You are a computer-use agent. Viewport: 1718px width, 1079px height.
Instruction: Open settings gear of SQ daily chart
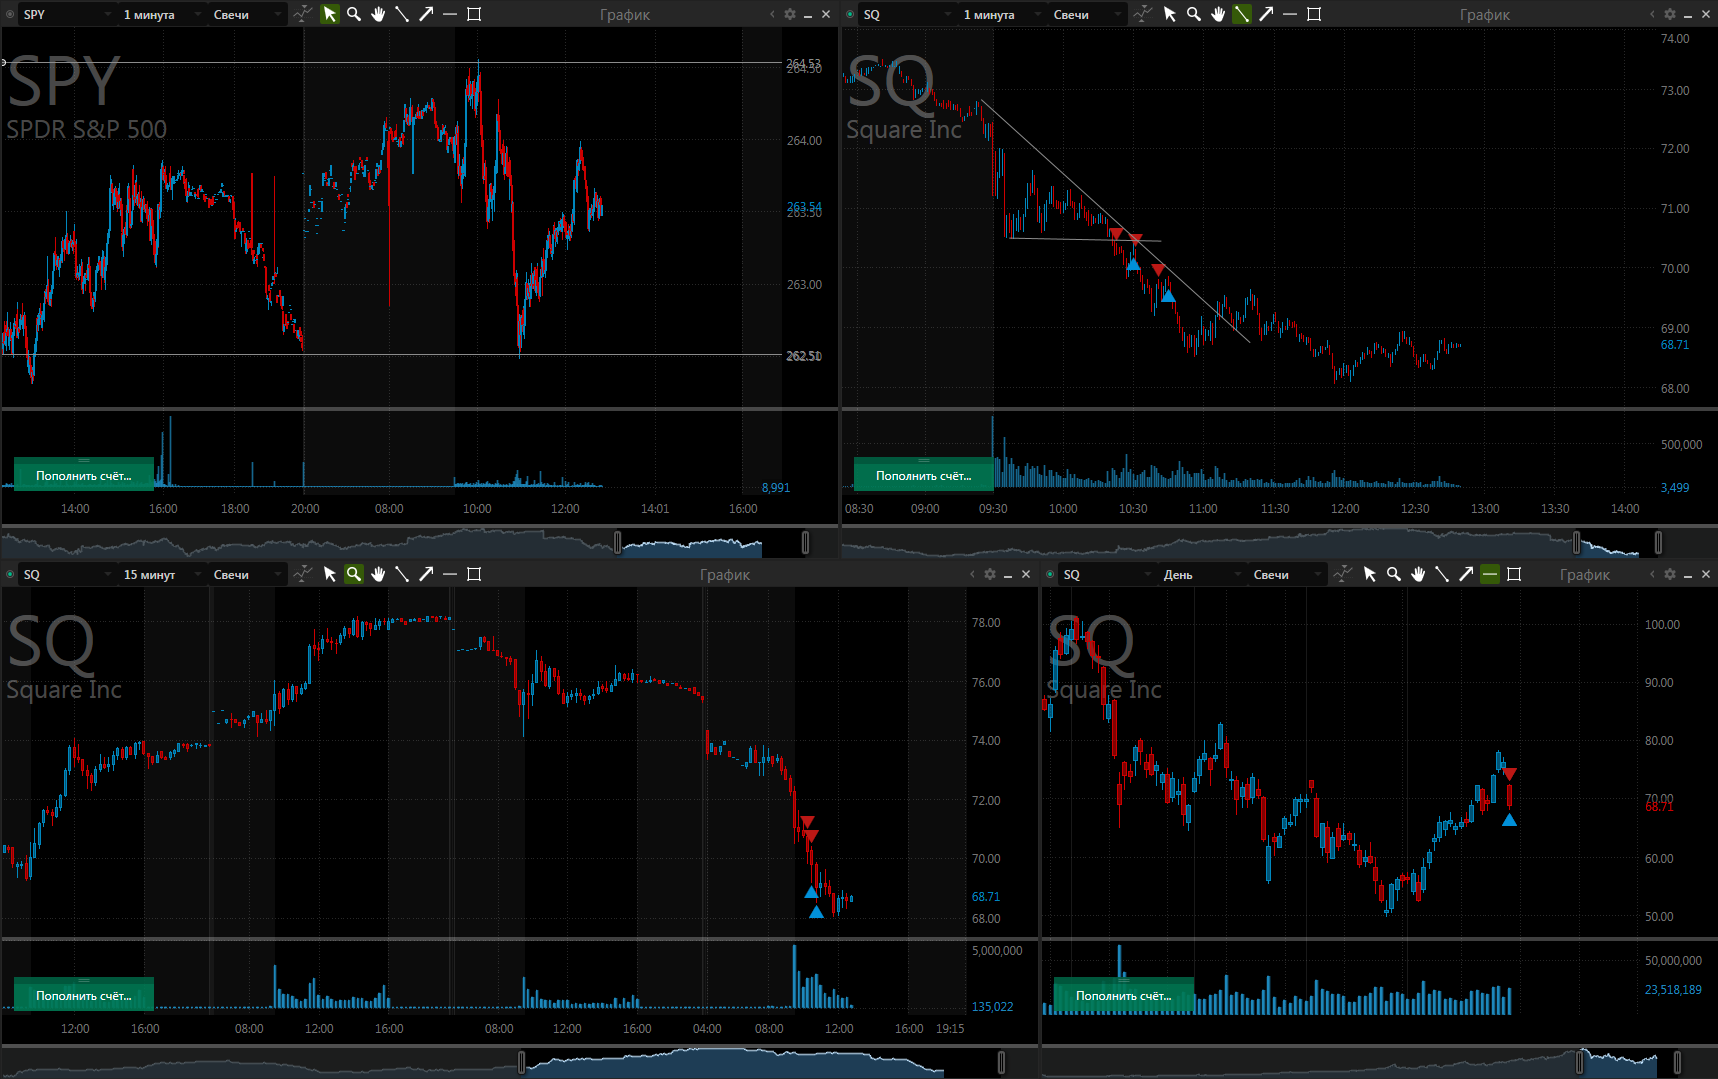[x=1670, y=574]
